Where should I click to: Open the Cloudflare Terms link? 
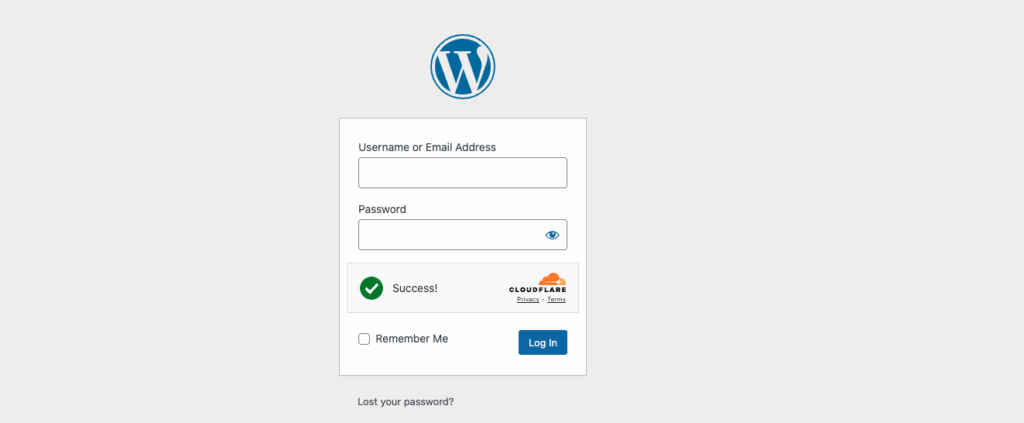pyautogui.click(x=556, y=300)
